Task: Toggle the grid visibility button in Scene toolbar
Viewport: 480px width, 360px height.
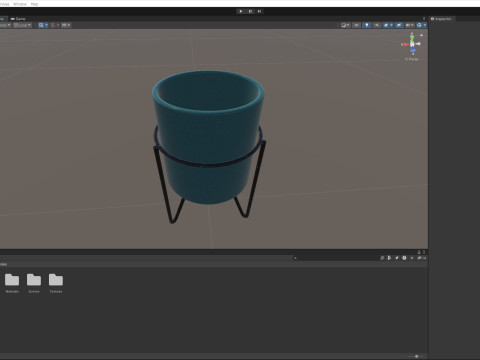Action: (41, 25)
